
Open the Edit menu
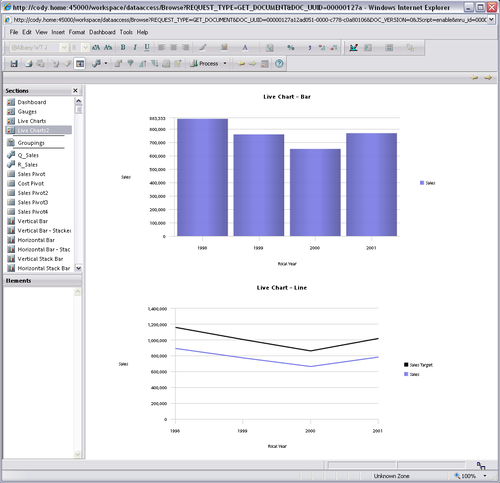[x=27, y=32]
